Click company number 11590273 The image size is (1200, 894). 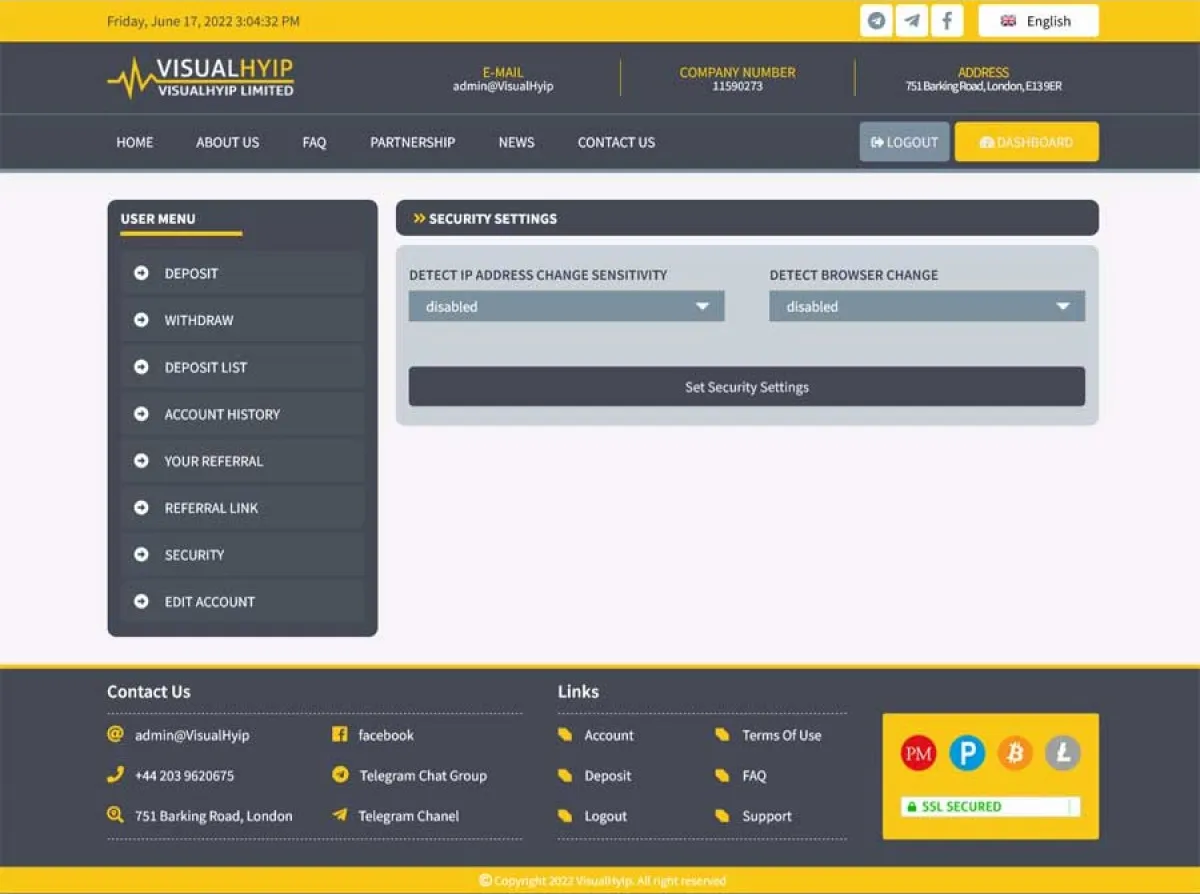click(737, 86)
